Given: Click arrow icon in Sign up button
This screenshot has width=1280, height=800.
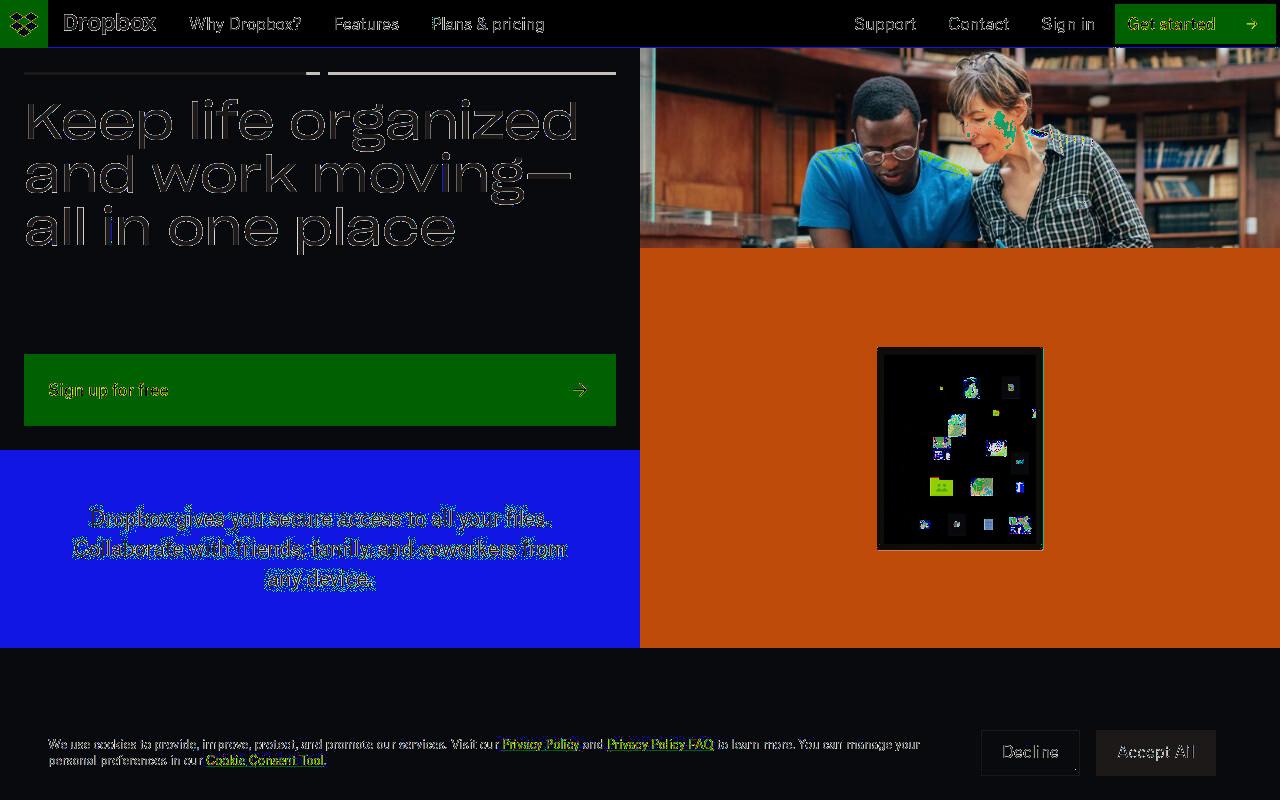Looking at the screenshot, I should 580,390.
